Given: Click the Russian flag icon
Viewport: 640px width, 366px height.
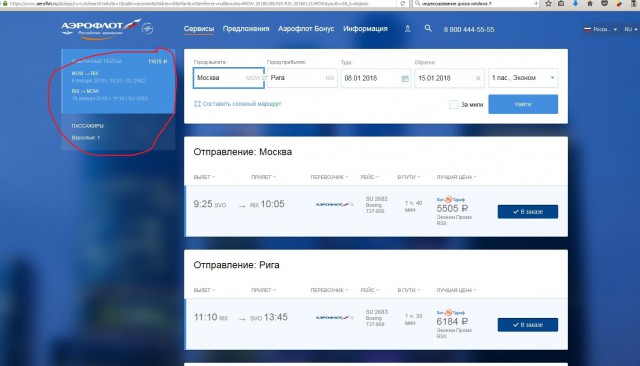Looking at the screenshot, I should (587, 29).
